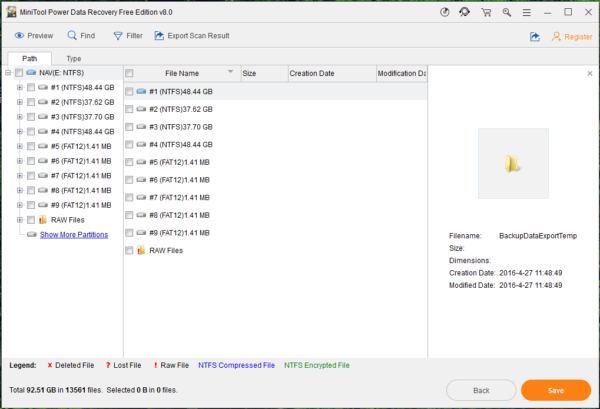
Task: Click the support headset icon in title bar
Action: point(465,12)
